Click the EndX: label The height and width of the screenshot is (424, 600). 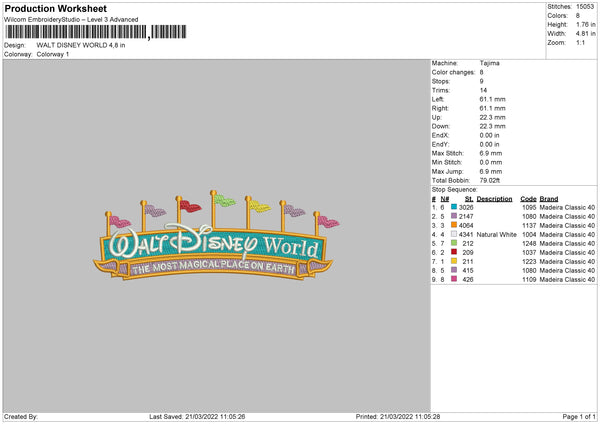pos(440,135)
